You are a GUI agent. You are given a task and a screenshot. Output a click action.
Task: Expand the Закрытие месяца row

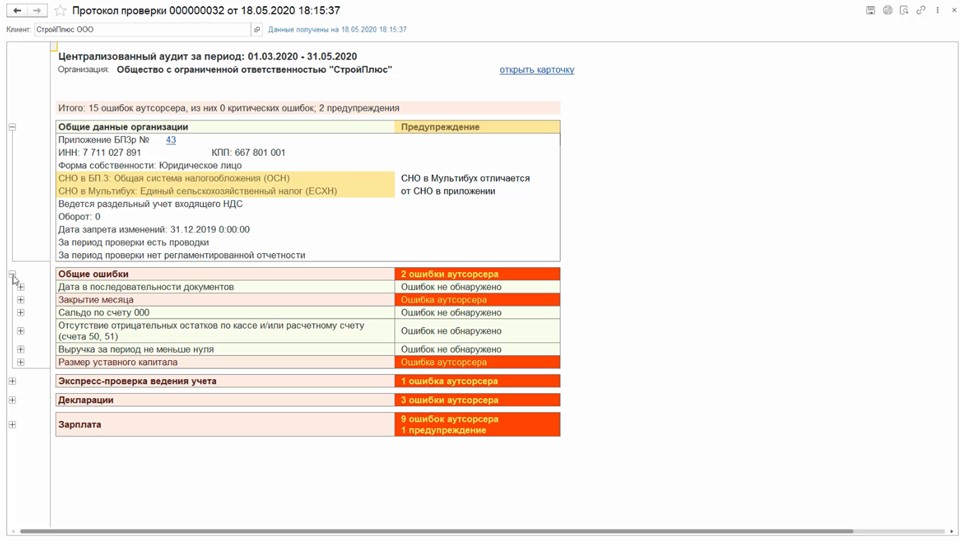pos(20,300)
